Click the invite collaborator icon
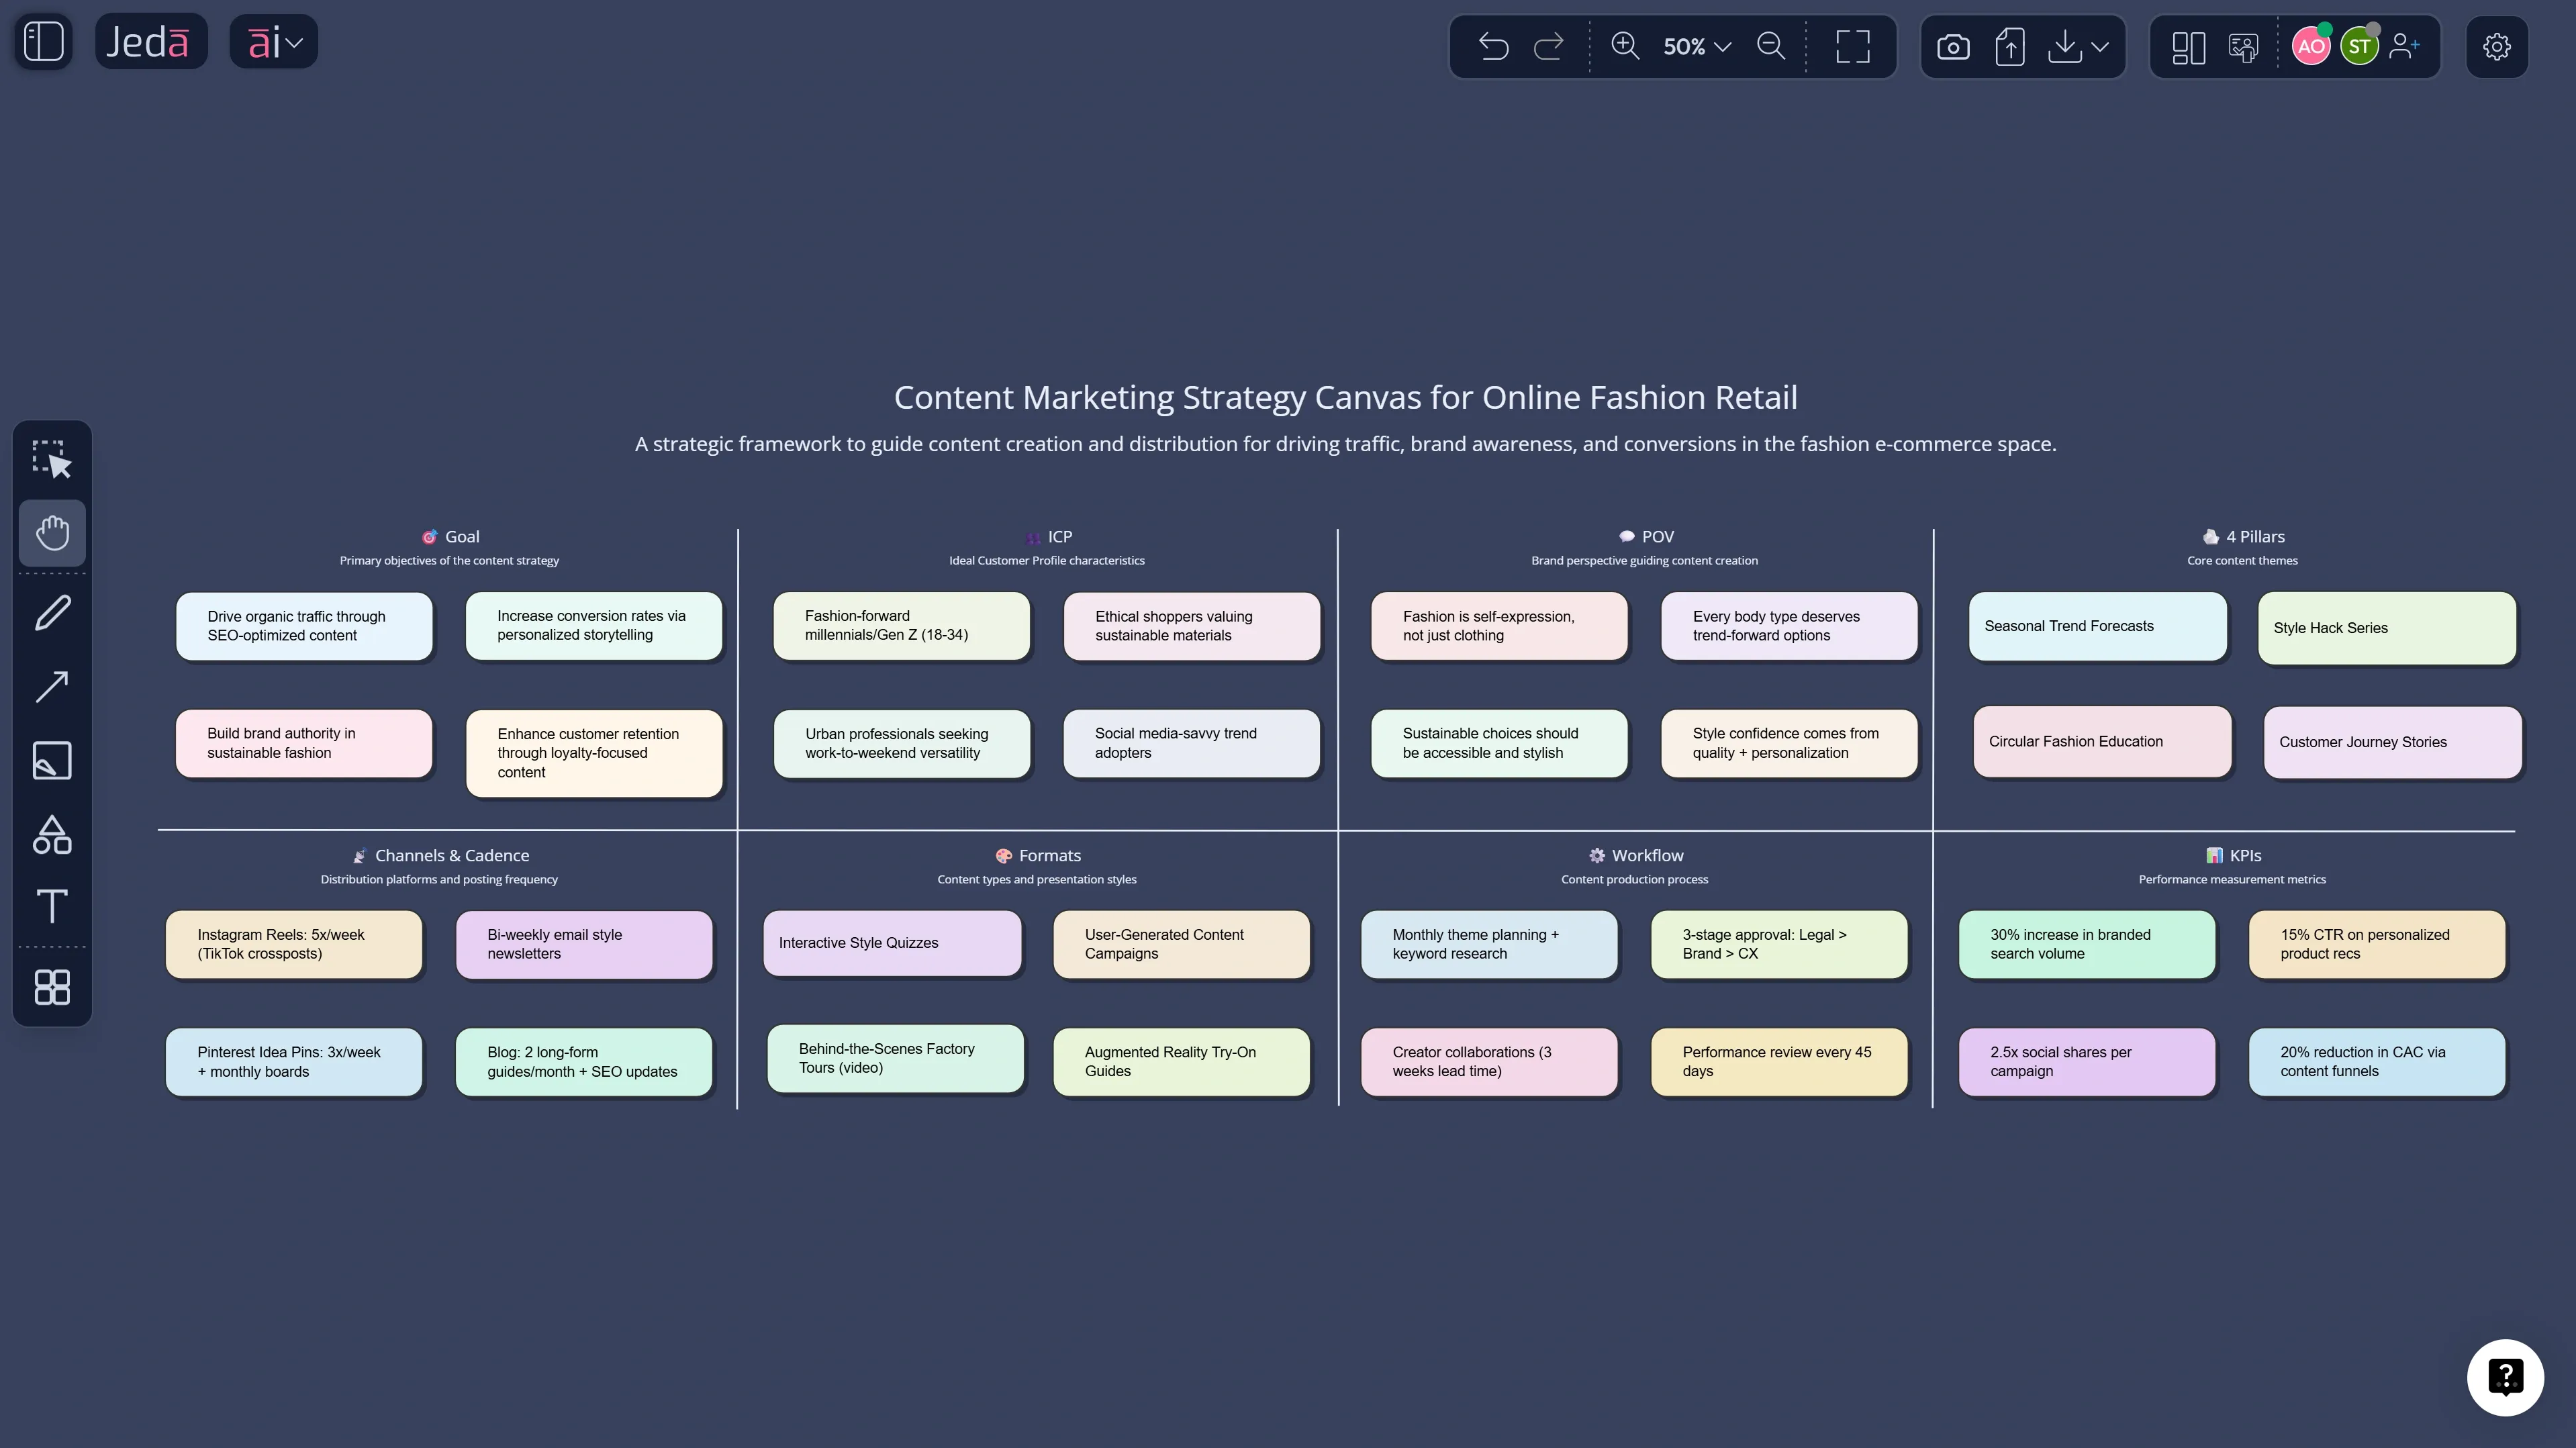The width and height of the screenshot is (2576, 1448). point(2405,46)
